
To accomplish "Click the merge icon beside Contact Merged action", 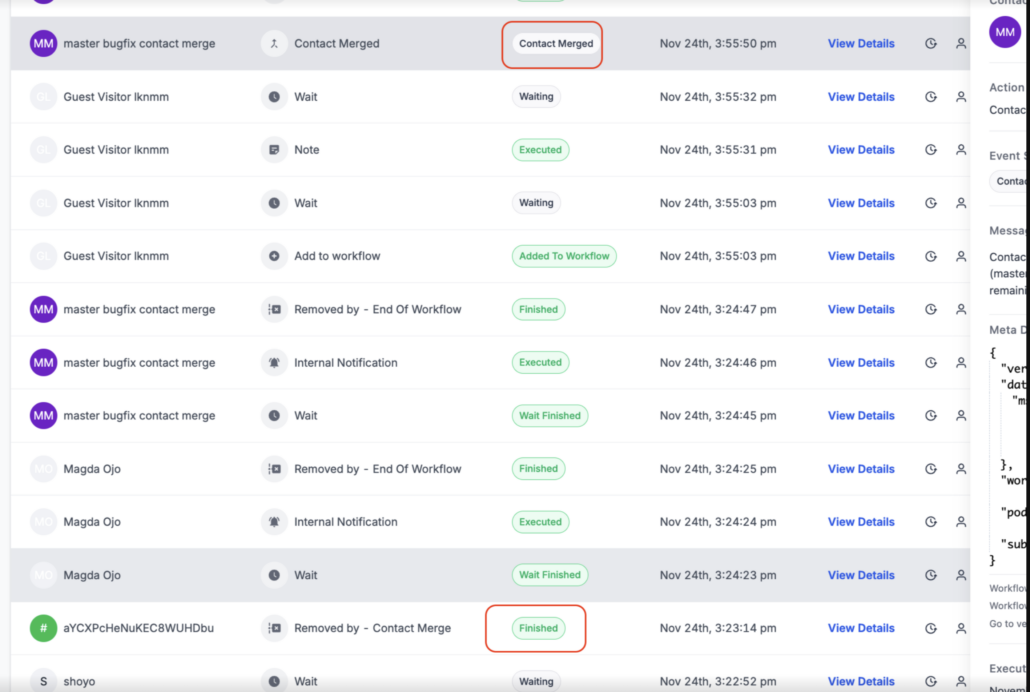I will coord(274,44).
